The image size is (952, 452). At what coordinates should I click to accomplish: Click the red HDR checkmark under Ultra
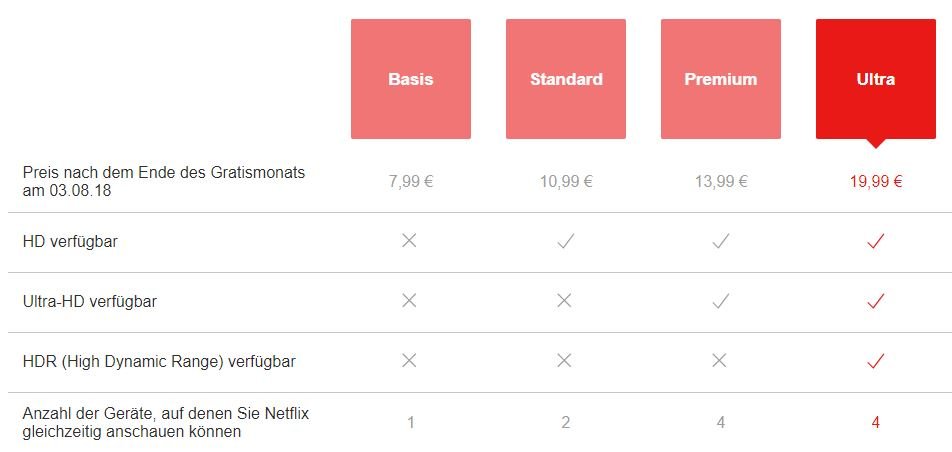pos(876,361)
